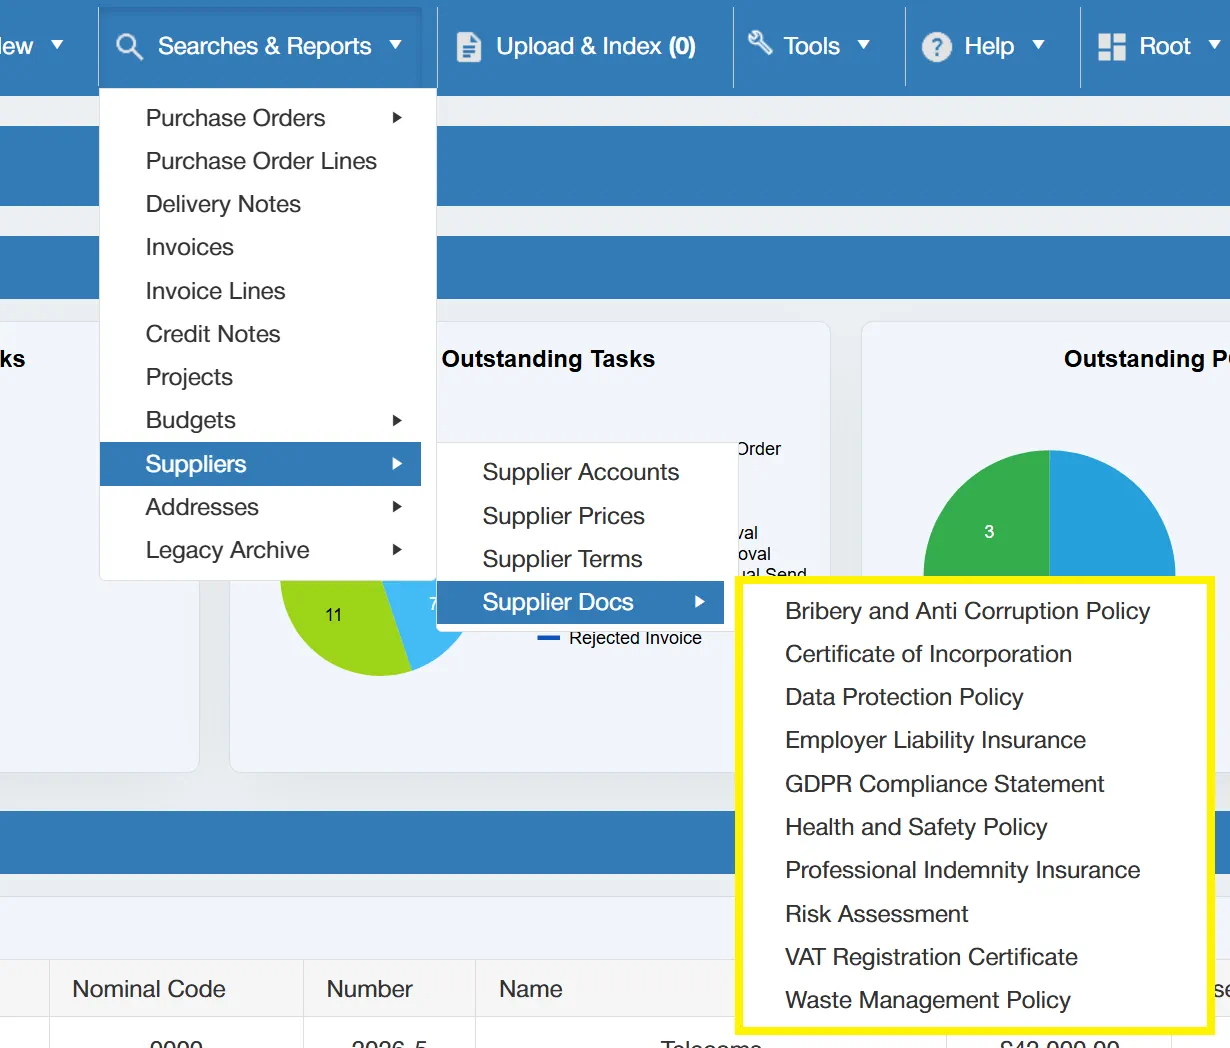Sort by the Number column header
1230x1048 pixels.
click(x=369, y=989)
